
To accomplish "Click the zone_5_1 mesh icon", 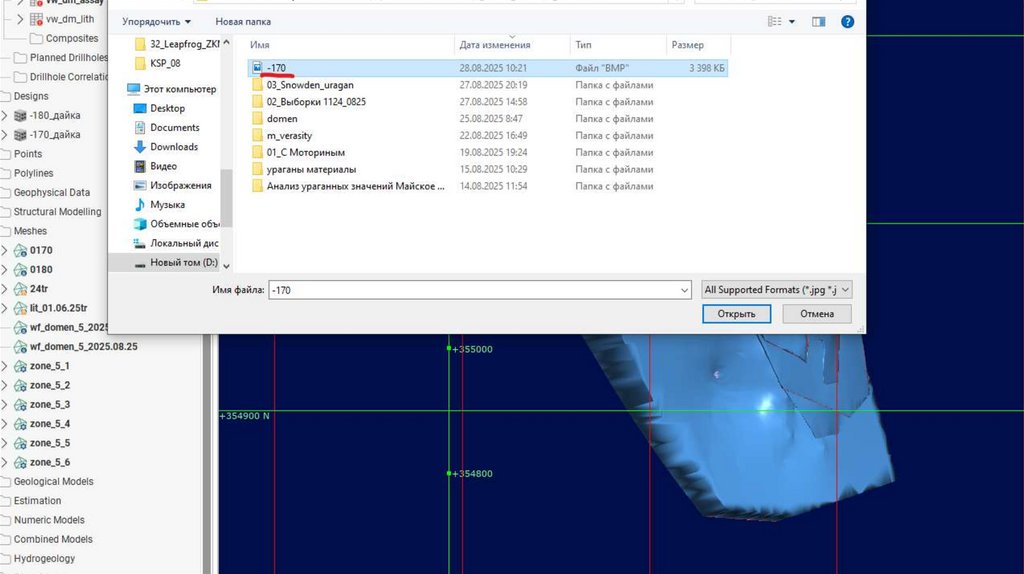I will tap(20, 366).
